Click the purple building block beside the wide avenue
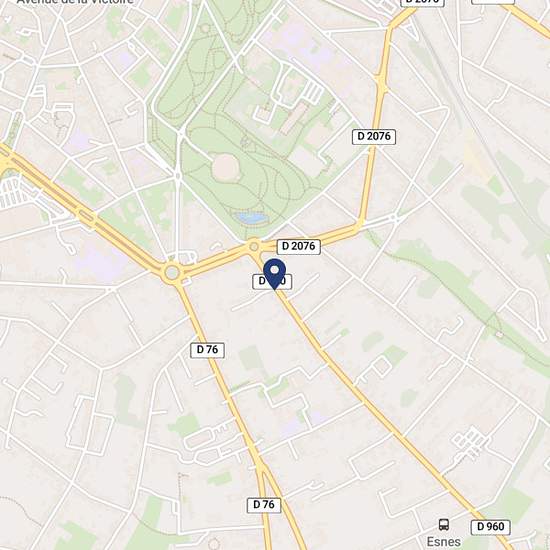This screenshot has height=550, width=550. pos(99,260)
